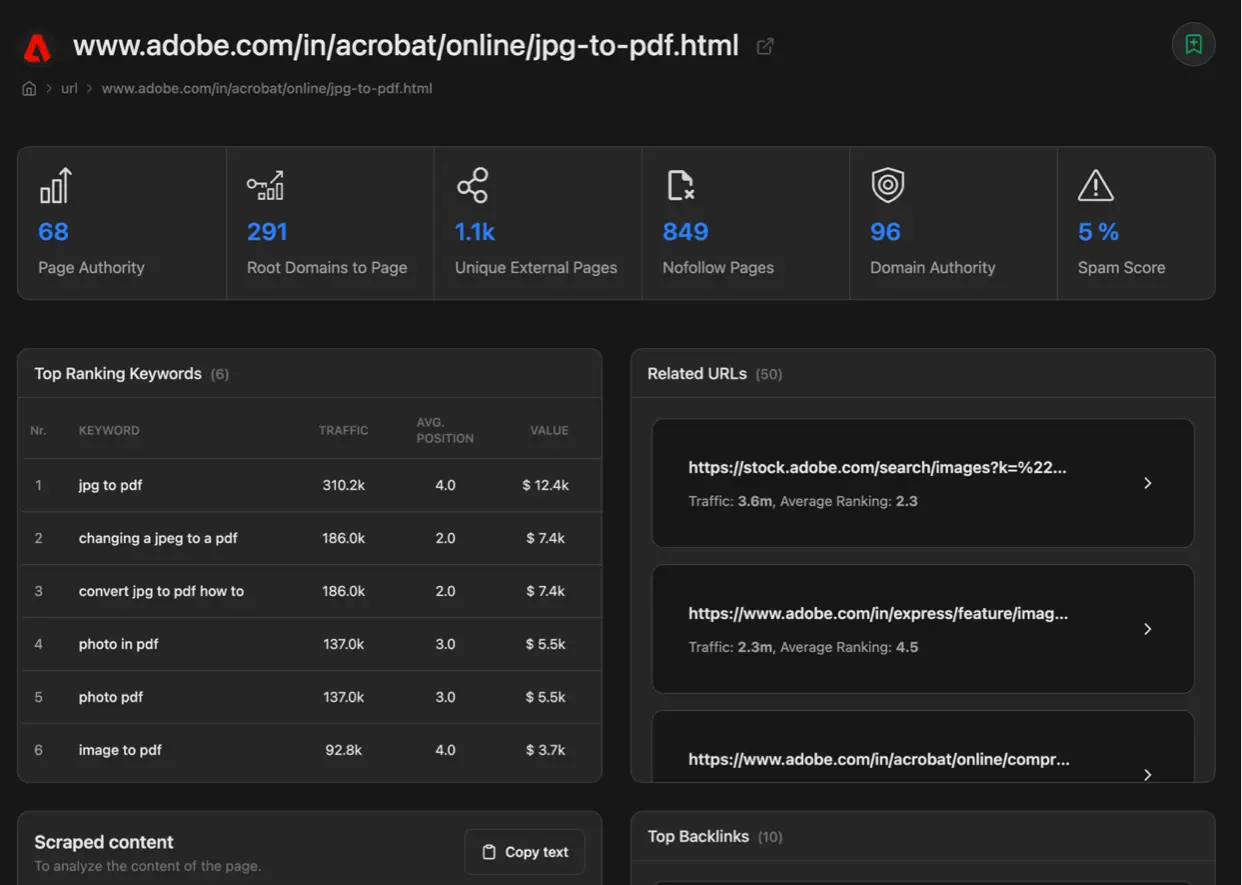1242x885 pixels.
Task: Select the 'photo pdf' keyword
Action: point(110,697)
